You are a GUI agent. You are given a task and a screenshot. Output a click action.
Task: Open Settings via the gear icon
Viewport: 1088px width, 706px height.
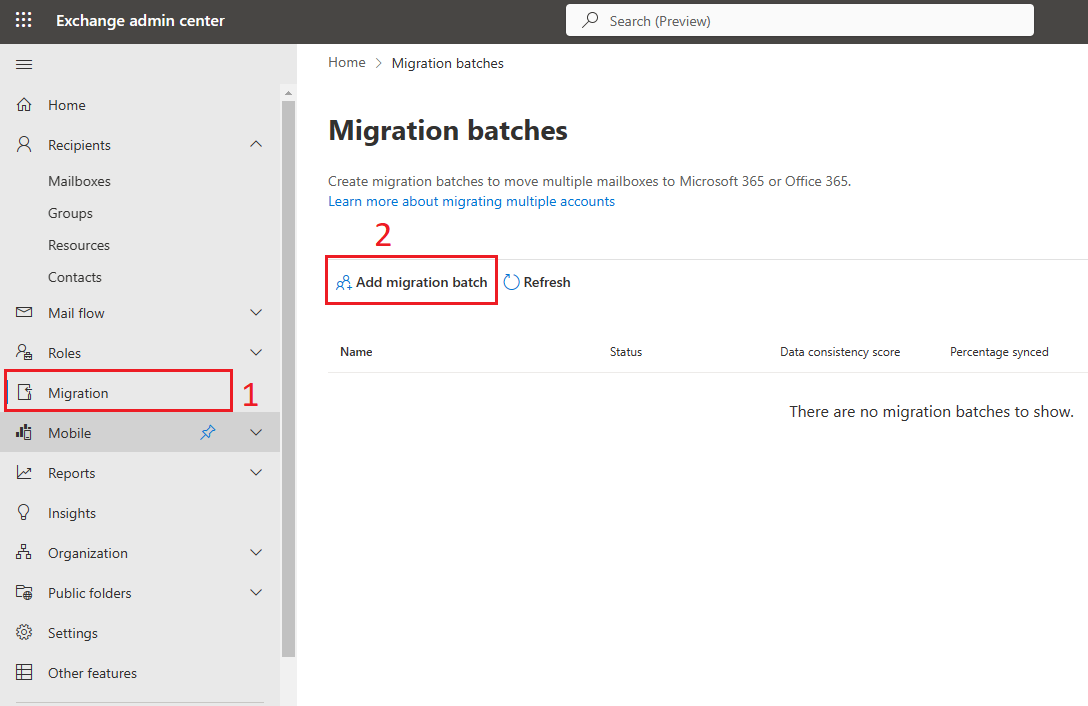click(24, 632)
